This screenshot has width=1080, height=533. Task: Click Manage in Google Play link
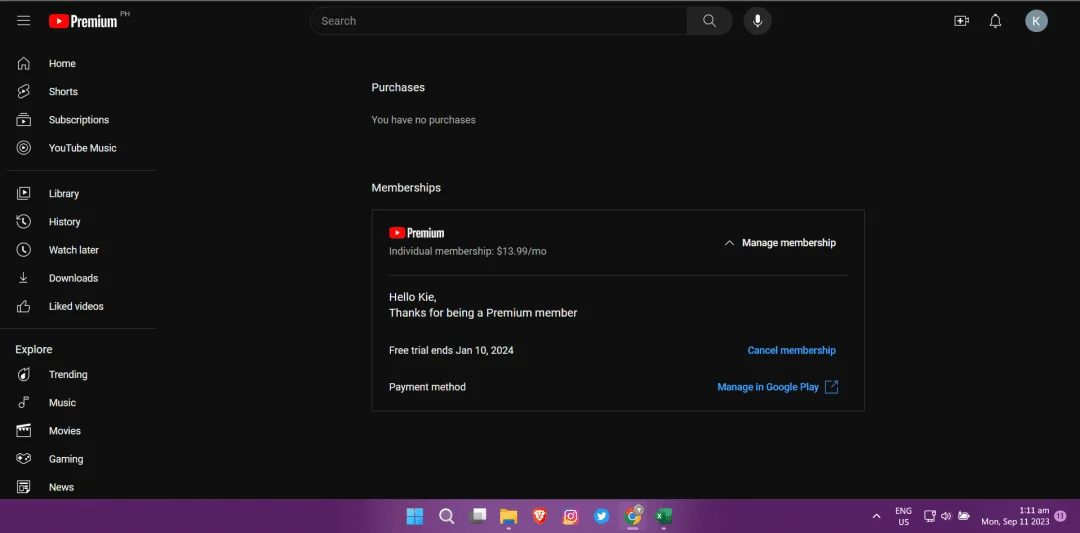768,387
